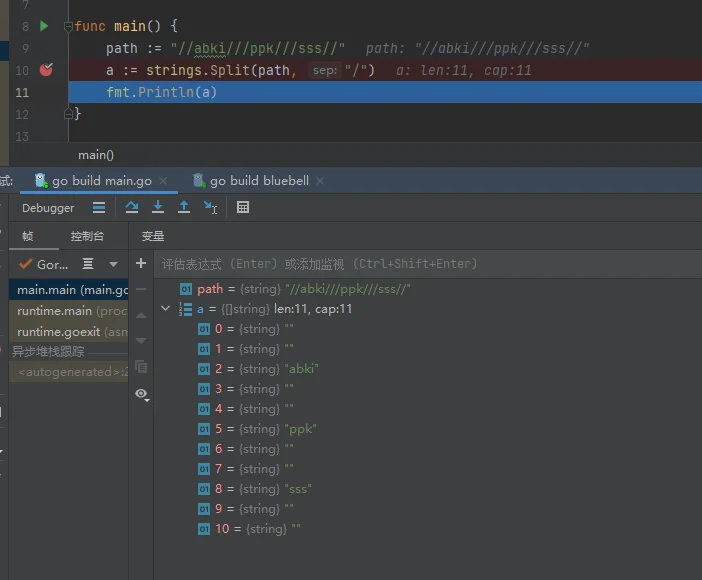702x580 pixels.
Task: Collapse the func main fold marker
Action: click(68, 26)
